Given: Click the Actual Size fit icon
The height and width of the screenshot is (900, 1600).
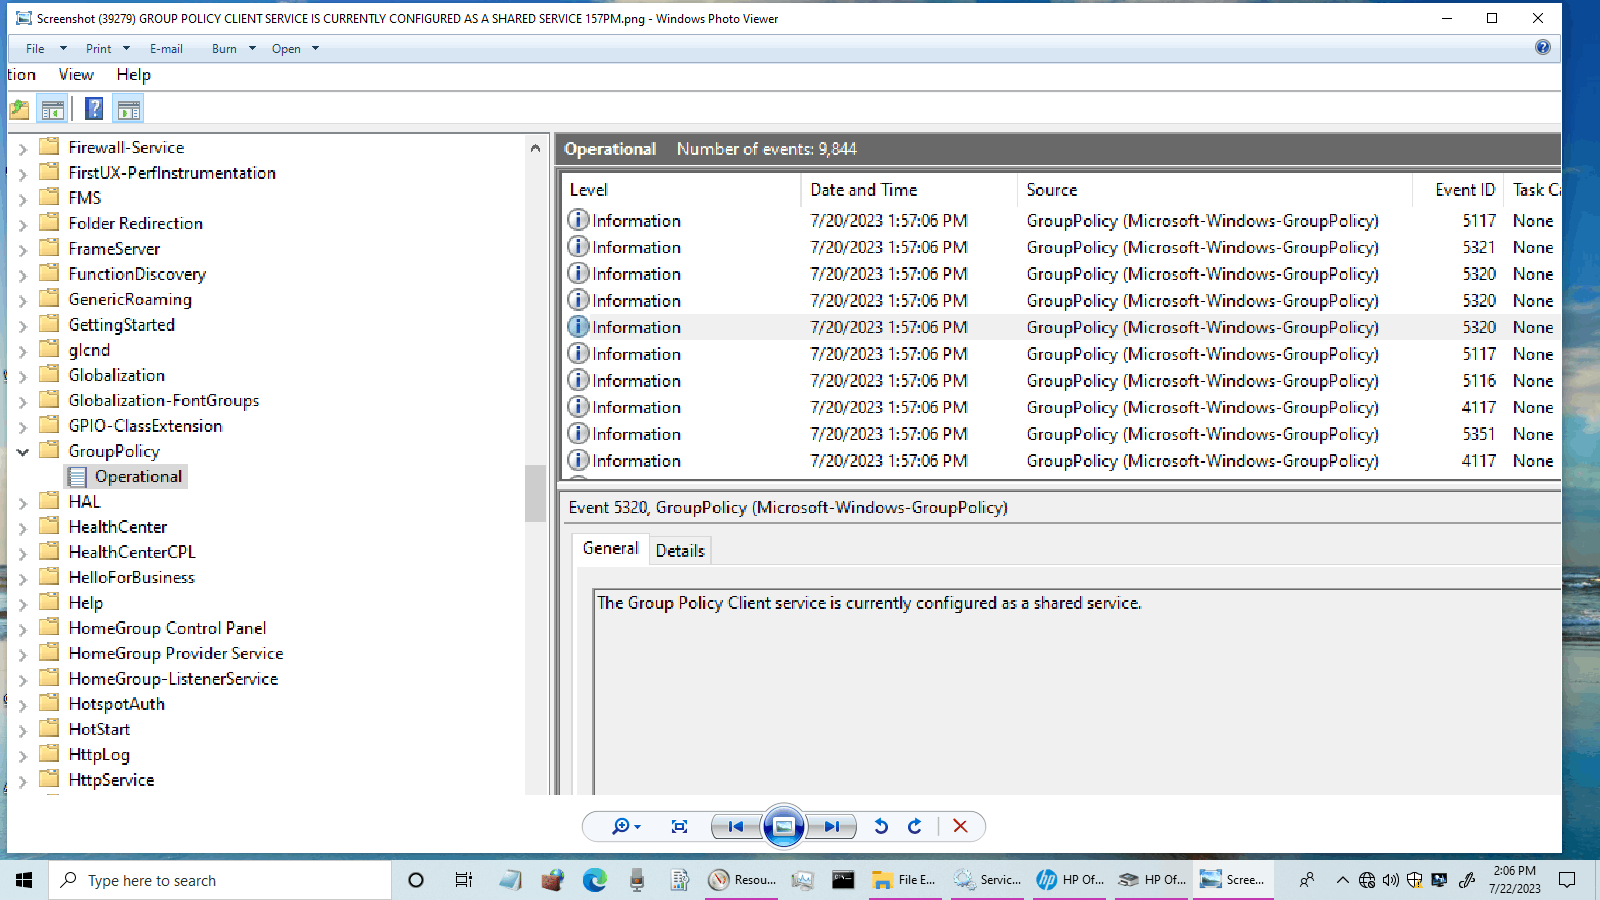Looking at the screenshot, I should click(680, 826).
